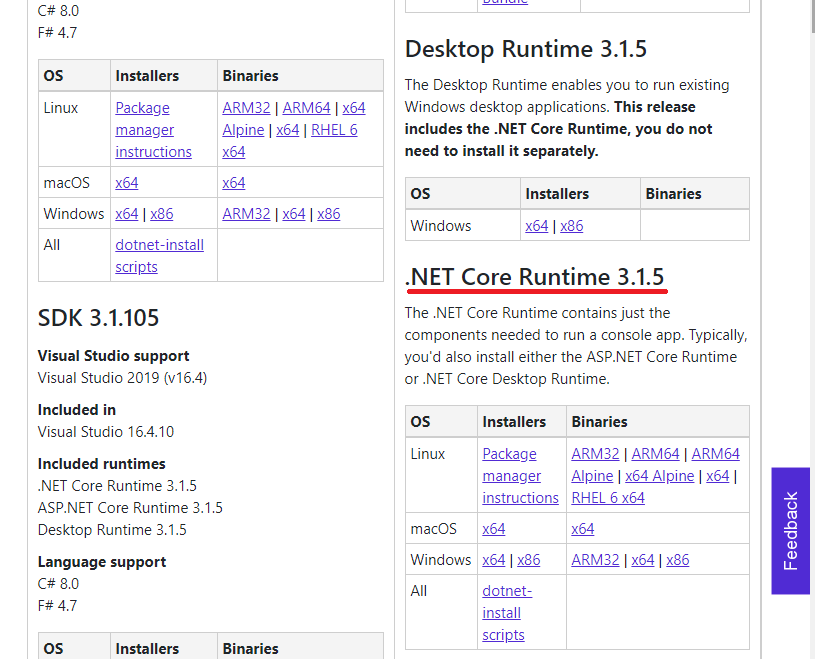Download macOS x64 binary under .NET Core Runtime 3.1.5
This screenshot has height=659, width=815.
[583, 529]
